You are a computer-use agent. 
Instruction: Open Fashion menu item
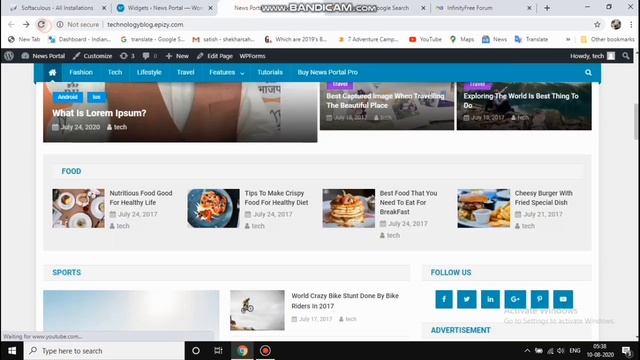pos(81,72)
